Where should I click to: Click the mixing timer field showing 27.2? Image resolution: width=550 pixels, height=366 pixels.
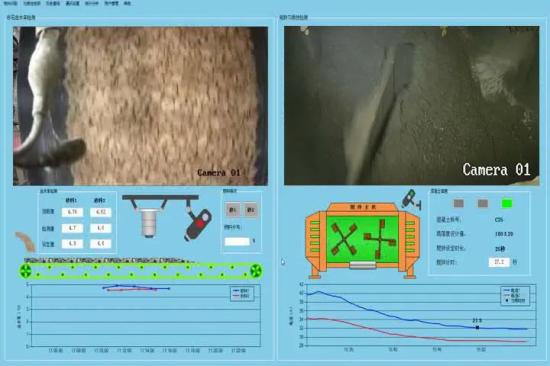pyautogui.click(x=499, y=262)
